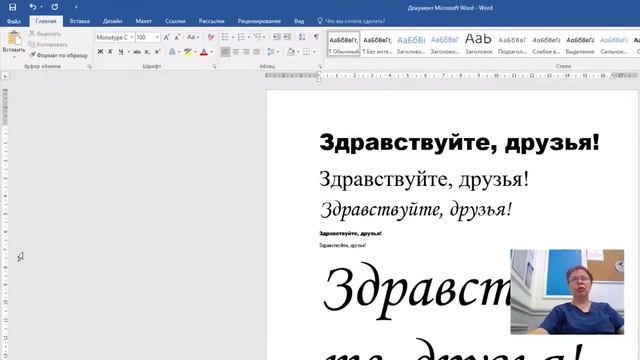Open the Шрифт dialog launcher
The height and width of the screenshot is (360, 640).
click(214, 67)
